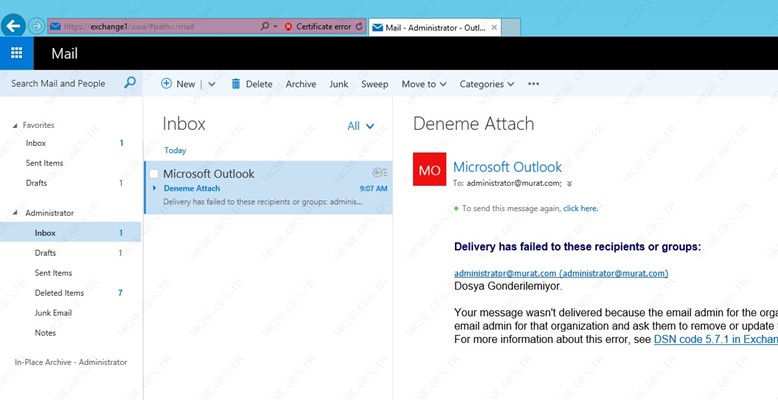
Task: Click the administrator@murat.com recipient link
Action: click(x=561, y=273)
